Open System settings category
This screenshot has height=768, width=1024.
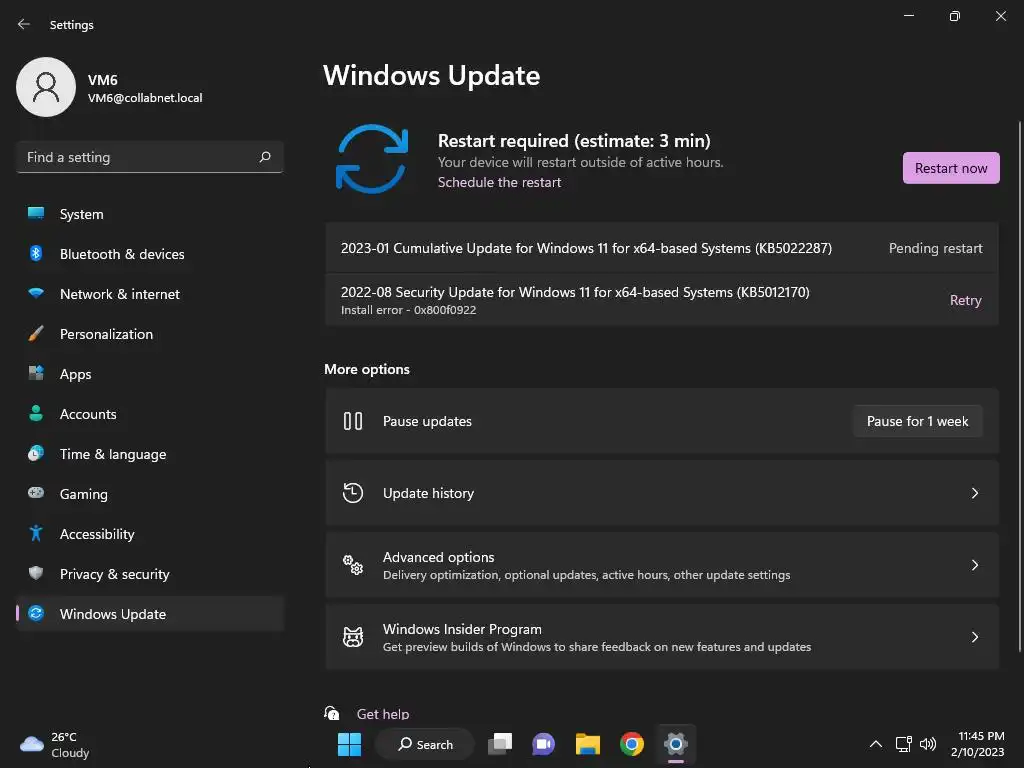(x=150, y=214)
